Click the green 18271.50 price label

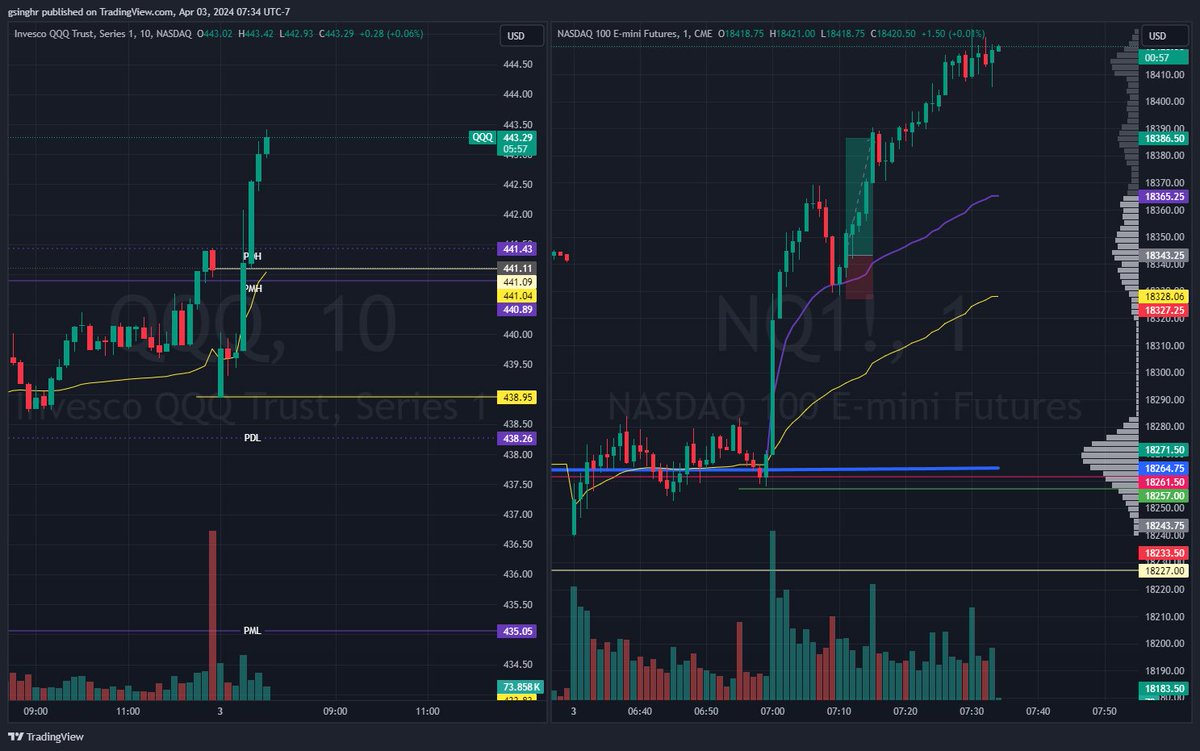(1163, 451)
